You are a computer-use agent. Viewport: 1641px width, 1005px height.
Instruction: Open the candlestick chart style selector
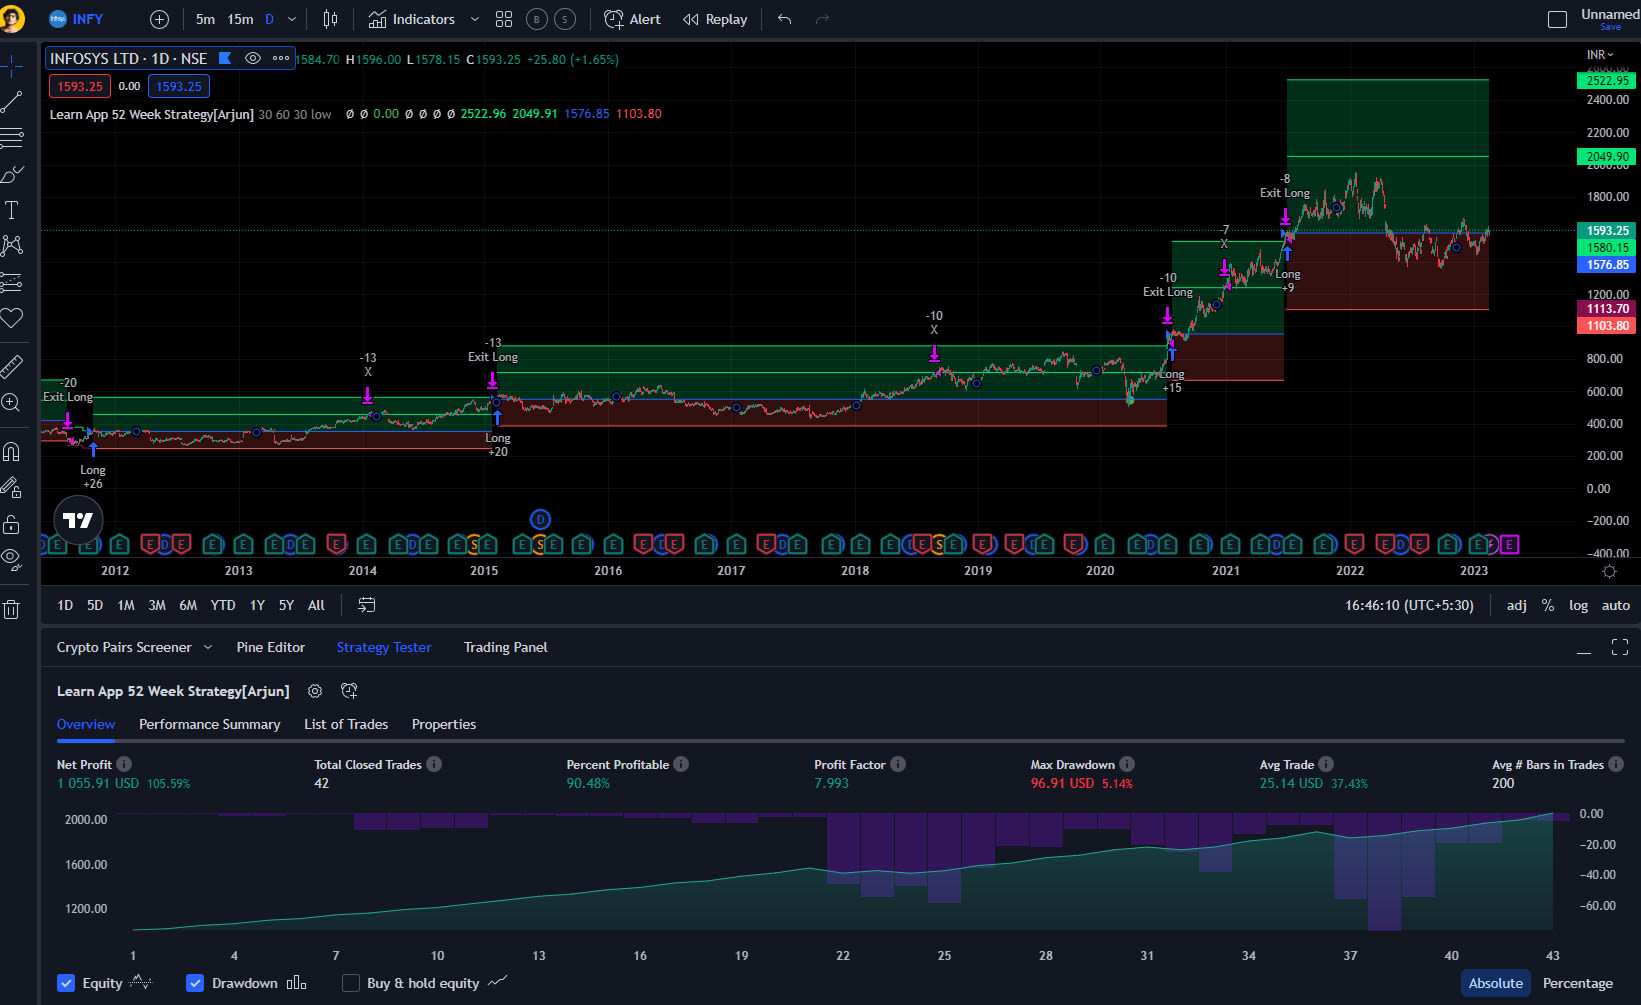pos(330,18)
